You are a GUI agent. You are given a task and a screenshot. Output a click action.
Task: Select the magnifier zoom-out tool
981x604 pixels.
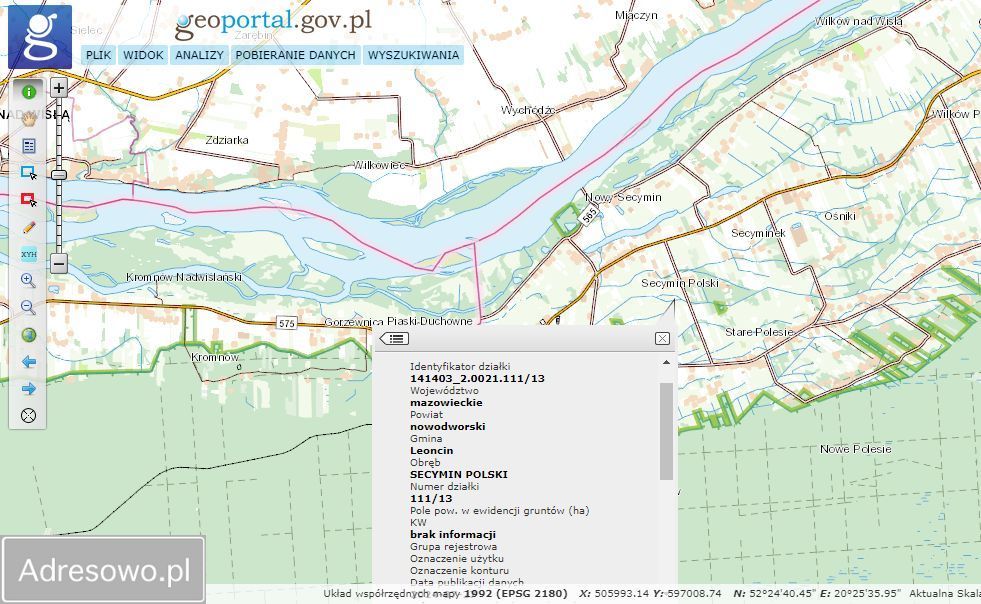click(28, 307)
